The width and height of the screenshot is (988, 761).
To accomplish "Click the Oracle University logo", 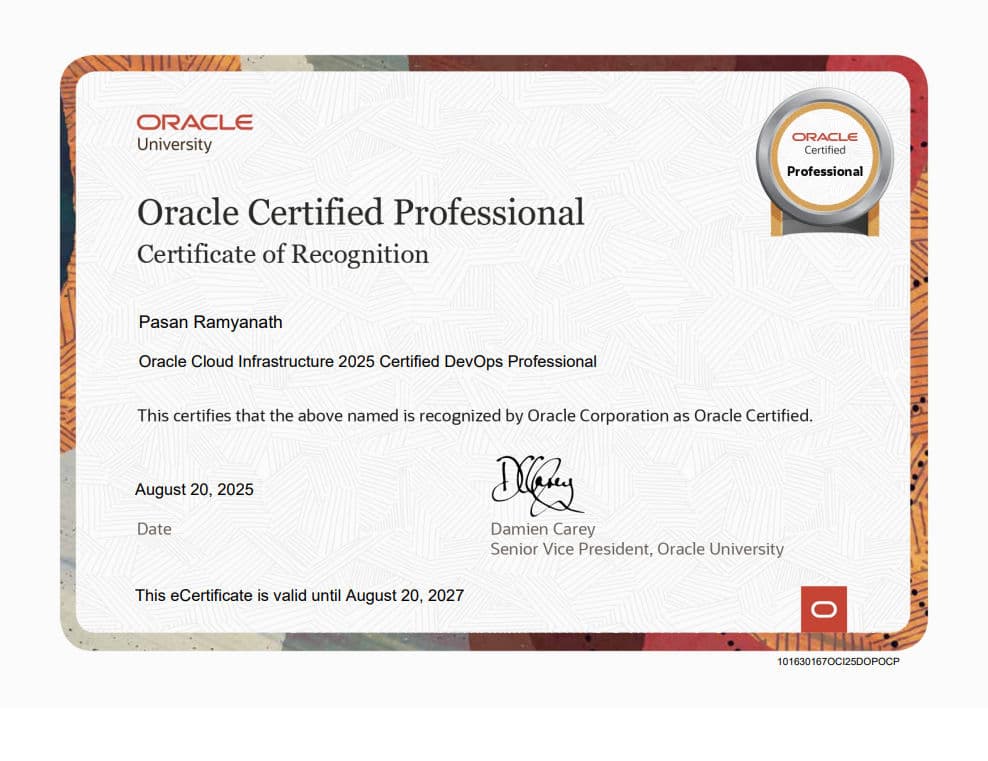I will pos(193,130).
